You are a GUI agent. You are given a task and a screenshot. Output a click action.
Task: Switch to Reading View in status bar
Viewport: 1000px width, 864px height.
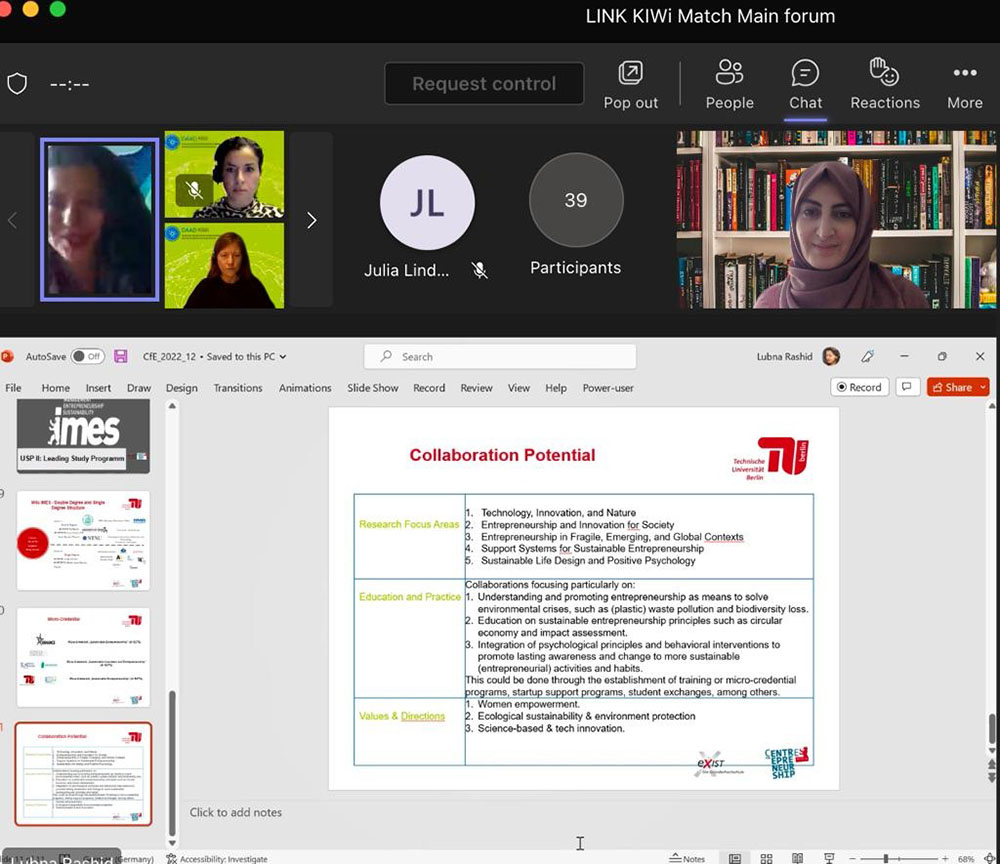[x=797, y=858]
